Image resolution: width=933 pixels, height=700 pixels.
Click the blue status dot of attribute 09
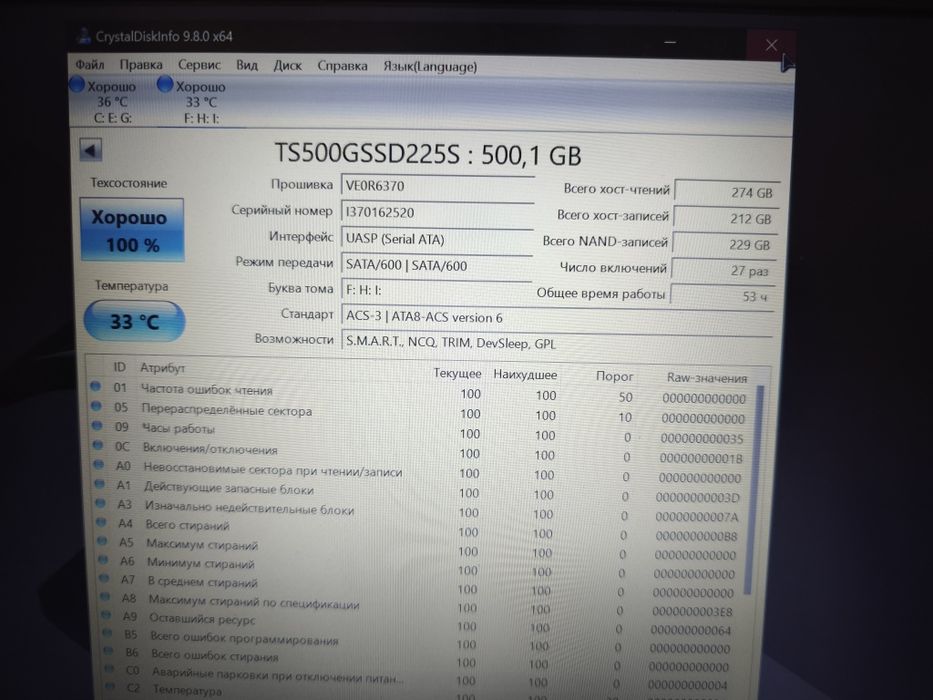[97, 425]
